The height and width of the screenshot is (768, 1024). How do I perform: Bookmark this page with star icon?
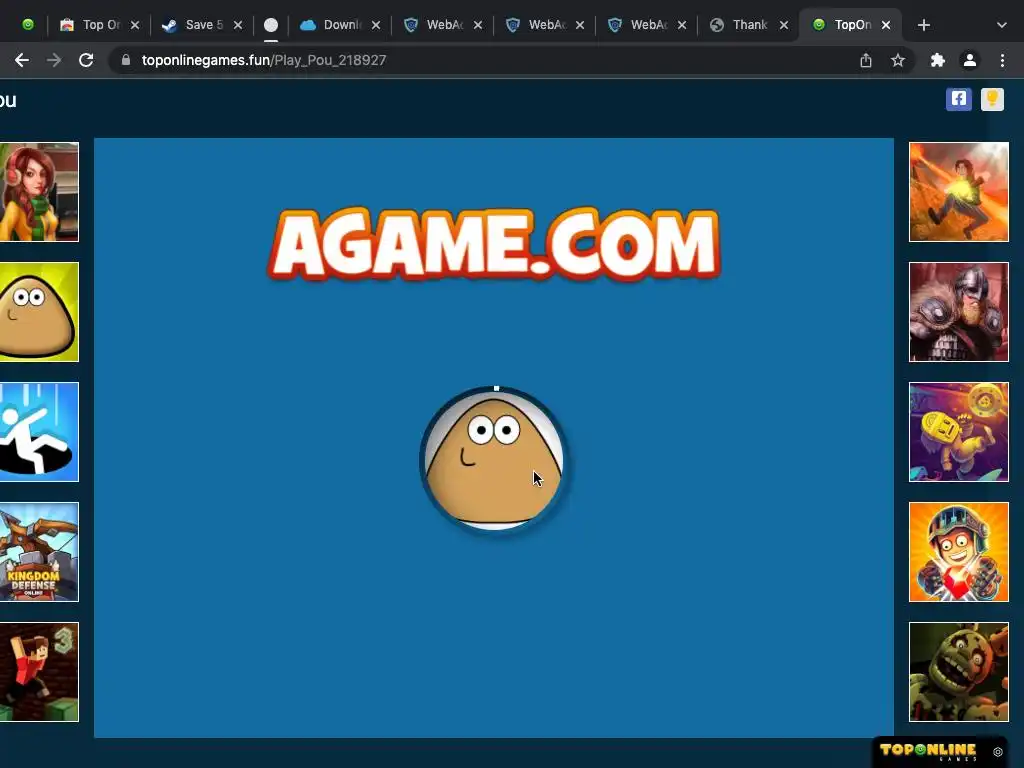(x=898, y=60)
